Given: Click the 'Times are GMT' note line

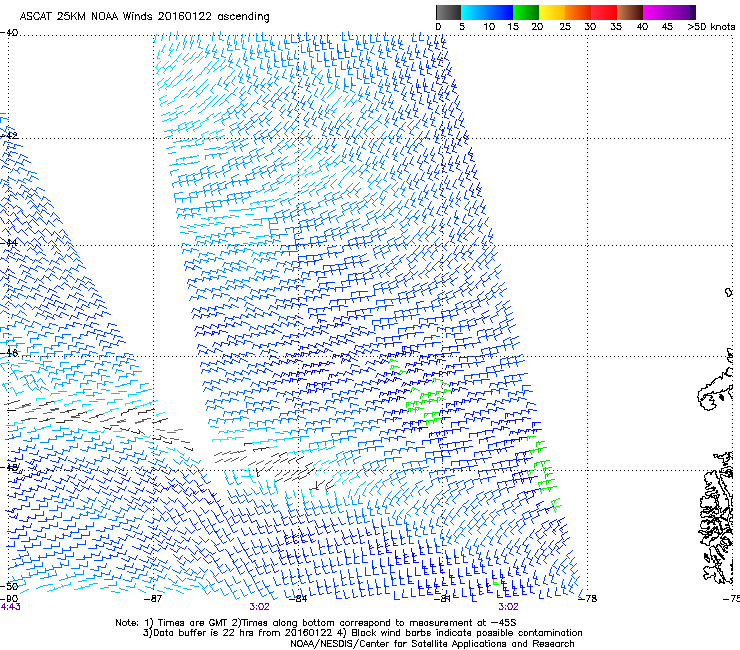Looking at the screenshot, I should 316,623.
